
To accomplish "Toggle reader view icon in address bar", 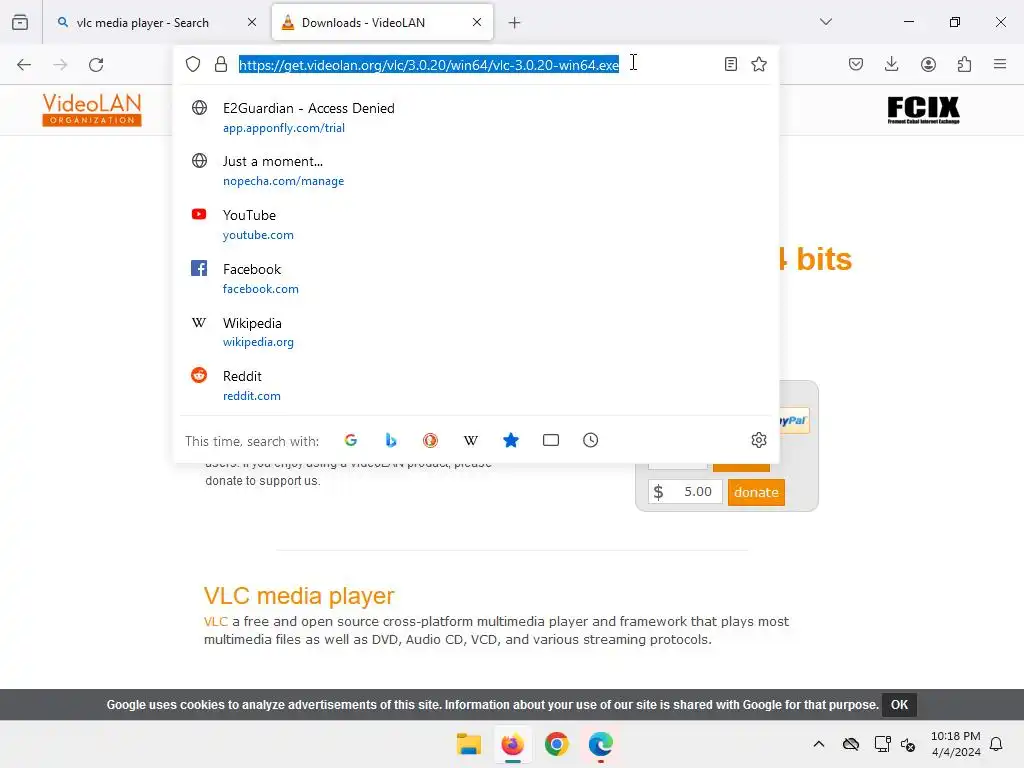I will (731, 64).
